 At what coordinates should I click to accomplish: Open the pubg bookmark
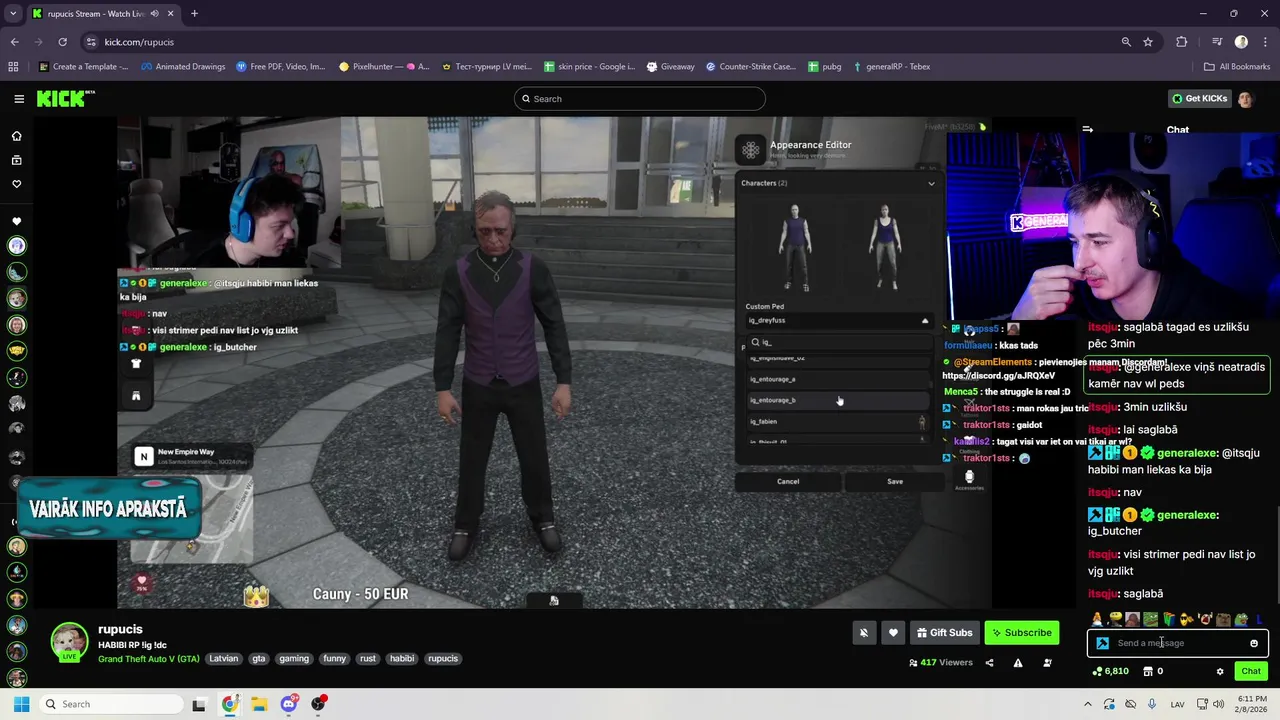point(824,67)
